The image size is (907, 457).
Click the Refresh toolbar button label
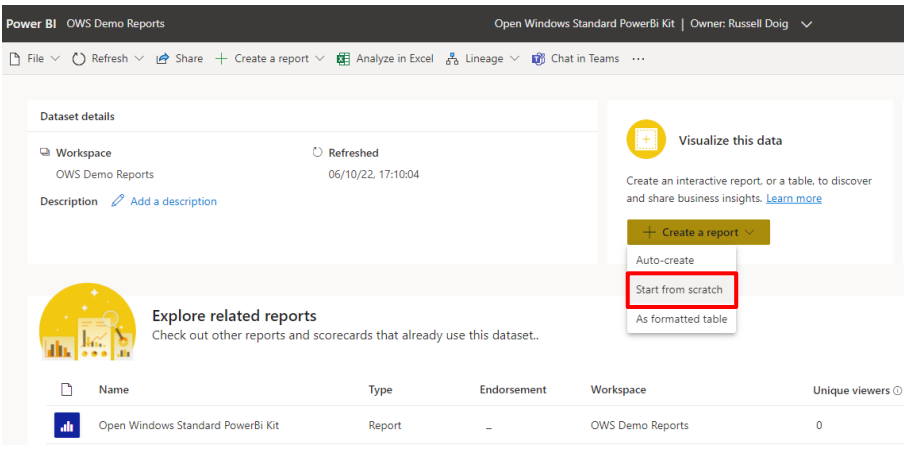(x=109, y=58)
